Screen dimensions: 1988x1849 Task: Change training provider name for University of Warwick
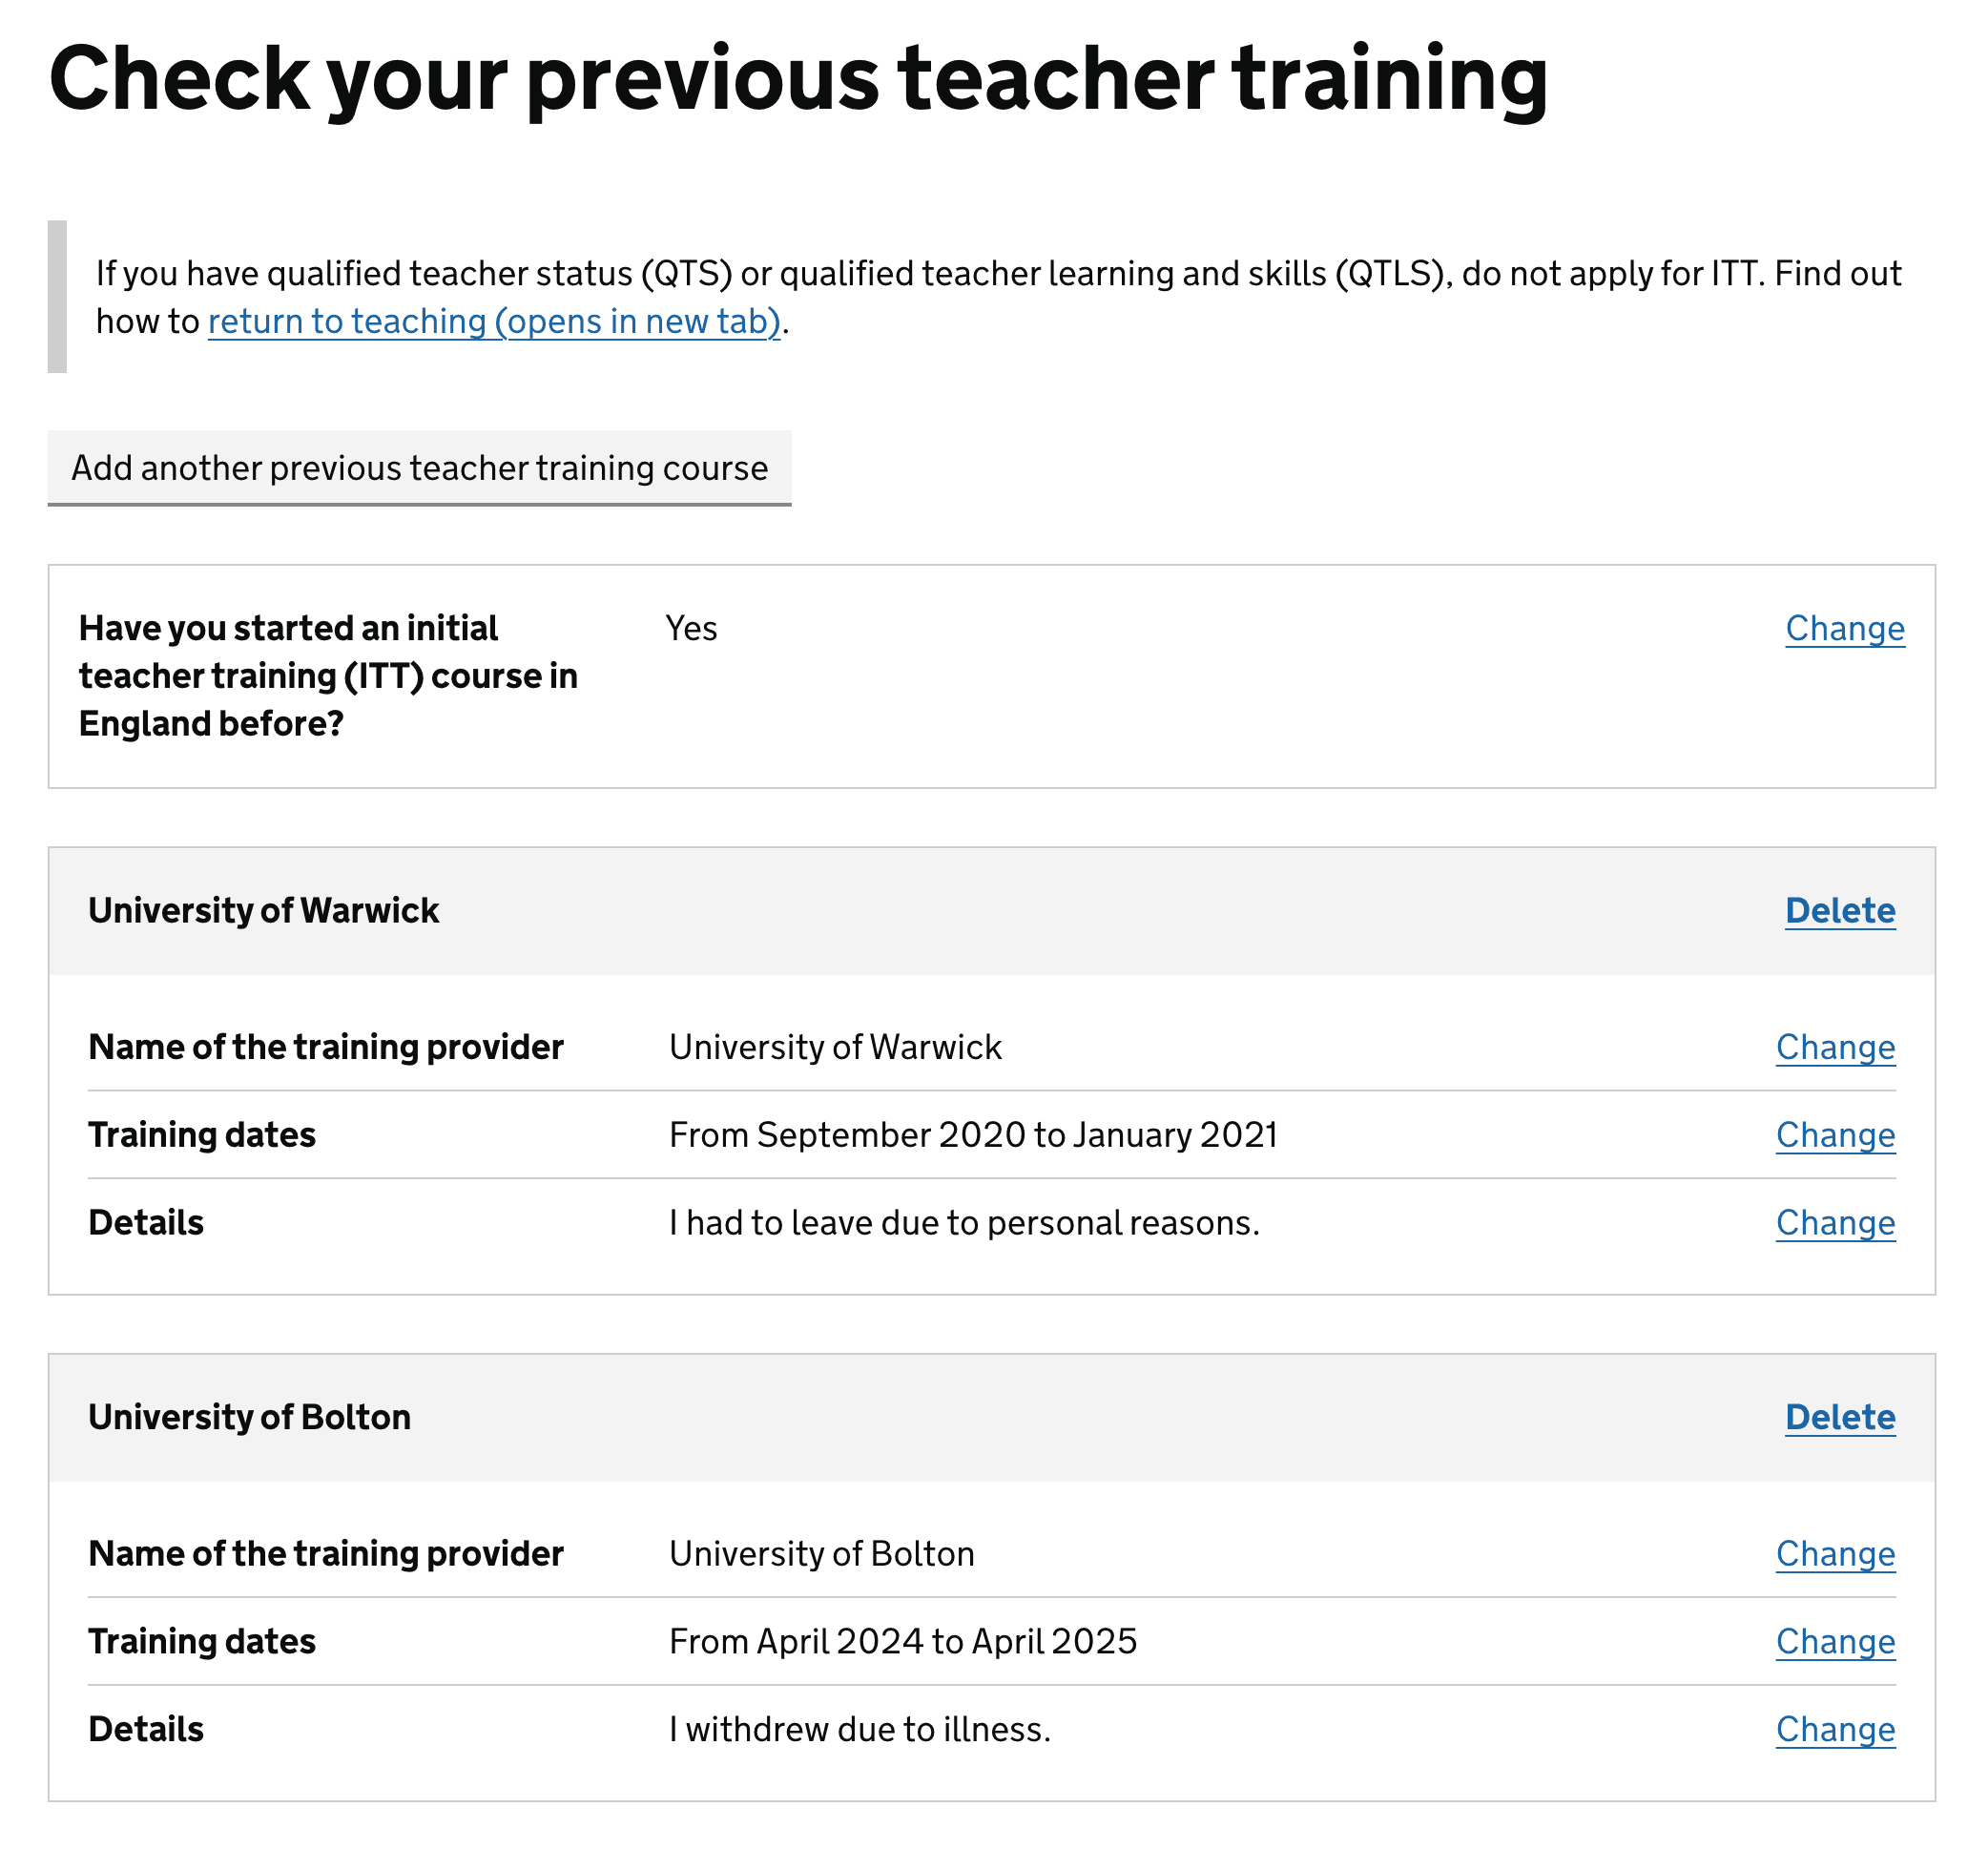(1834, 1048)
